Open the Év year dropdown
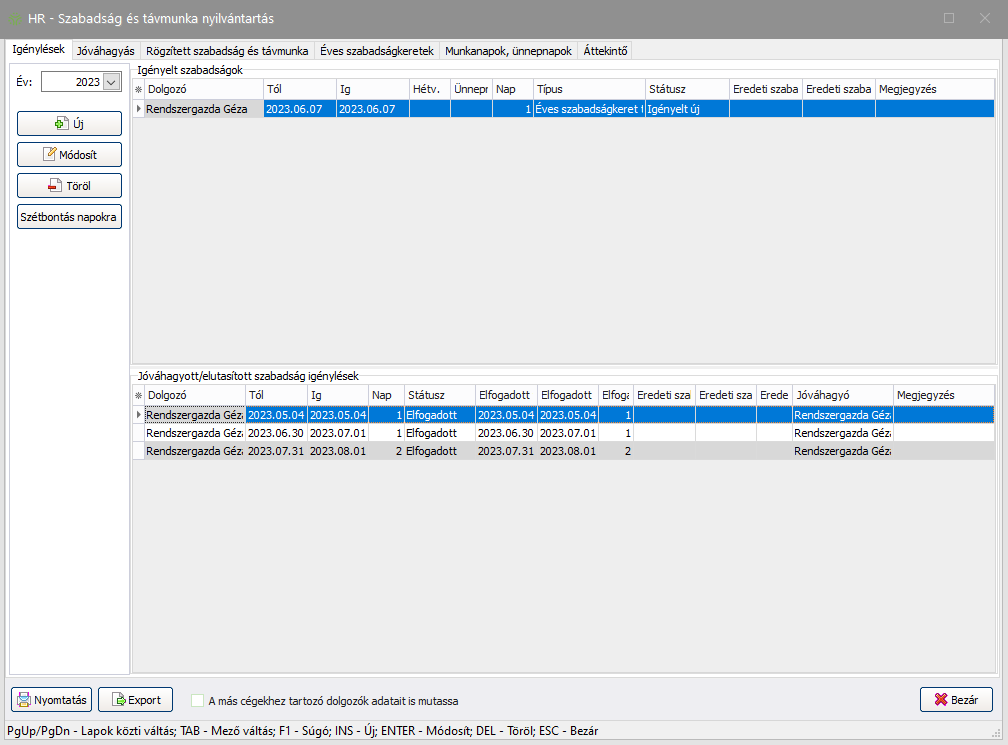Screen dimensions: 1008x745 pos(111,83)
